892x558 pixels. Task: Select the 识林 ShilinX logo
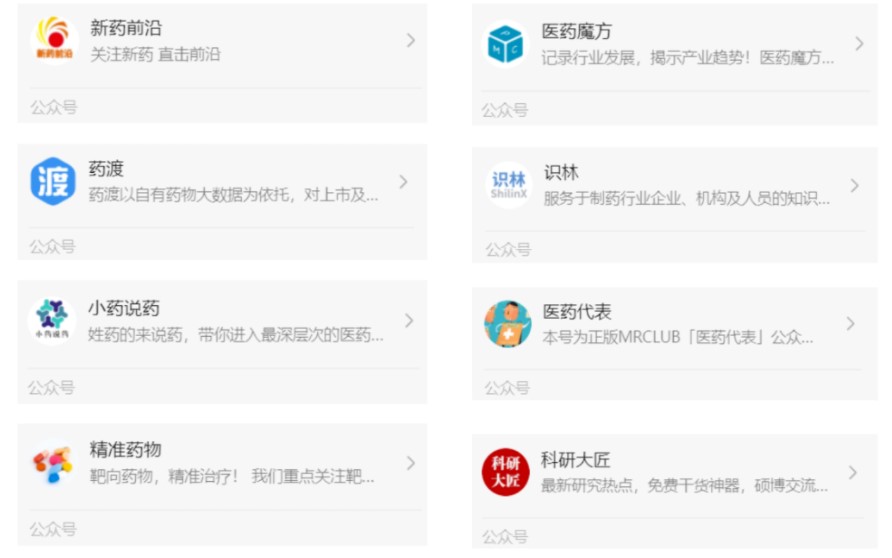pyautogui.click(x=509, y=185)
